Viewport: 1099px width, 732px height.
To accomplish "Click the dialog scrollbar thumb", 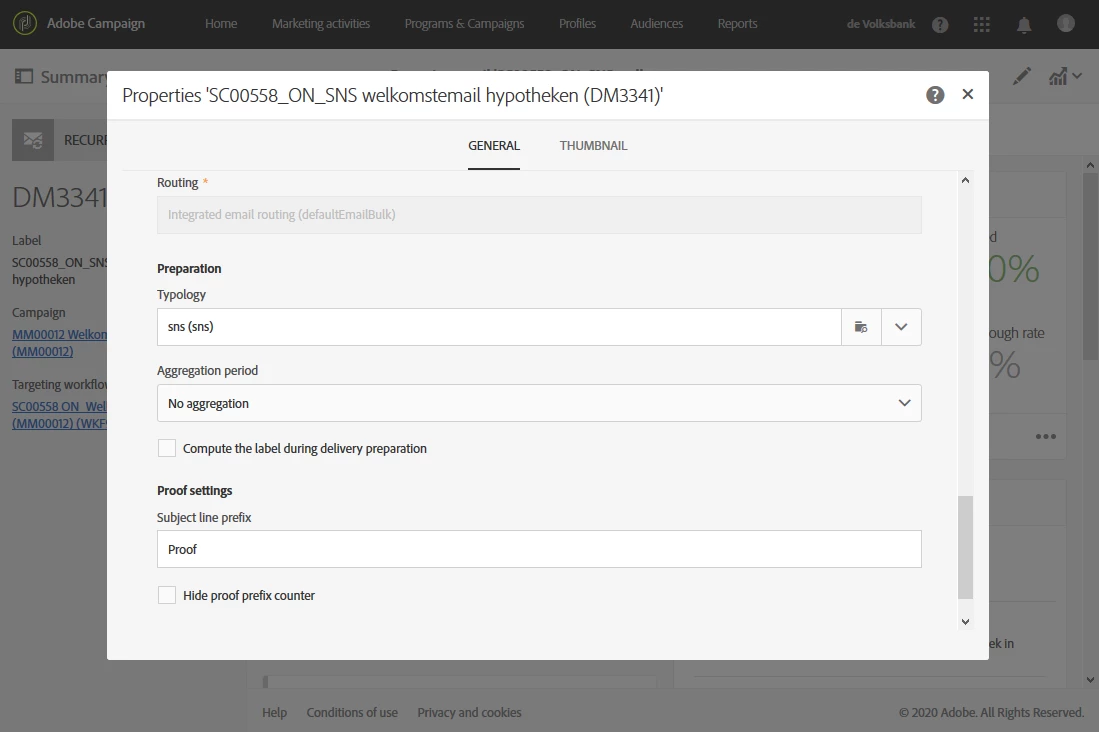I will [965, 548].
